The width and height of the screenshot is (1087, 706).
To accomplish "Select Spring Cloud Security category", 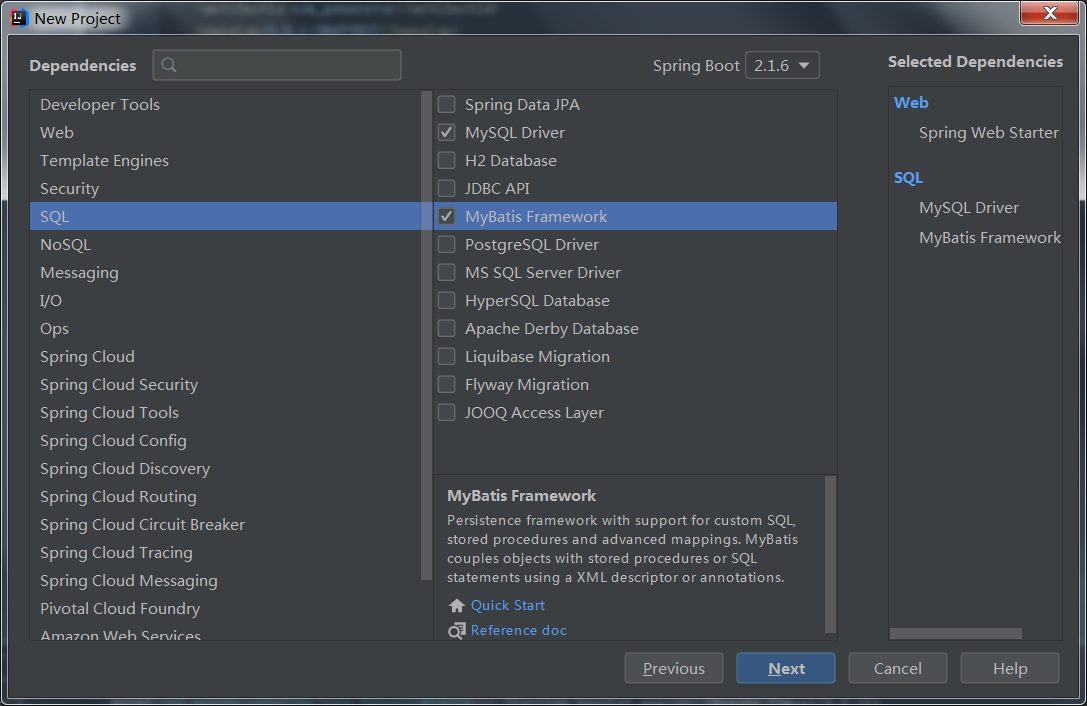I will tap(225, 384).
